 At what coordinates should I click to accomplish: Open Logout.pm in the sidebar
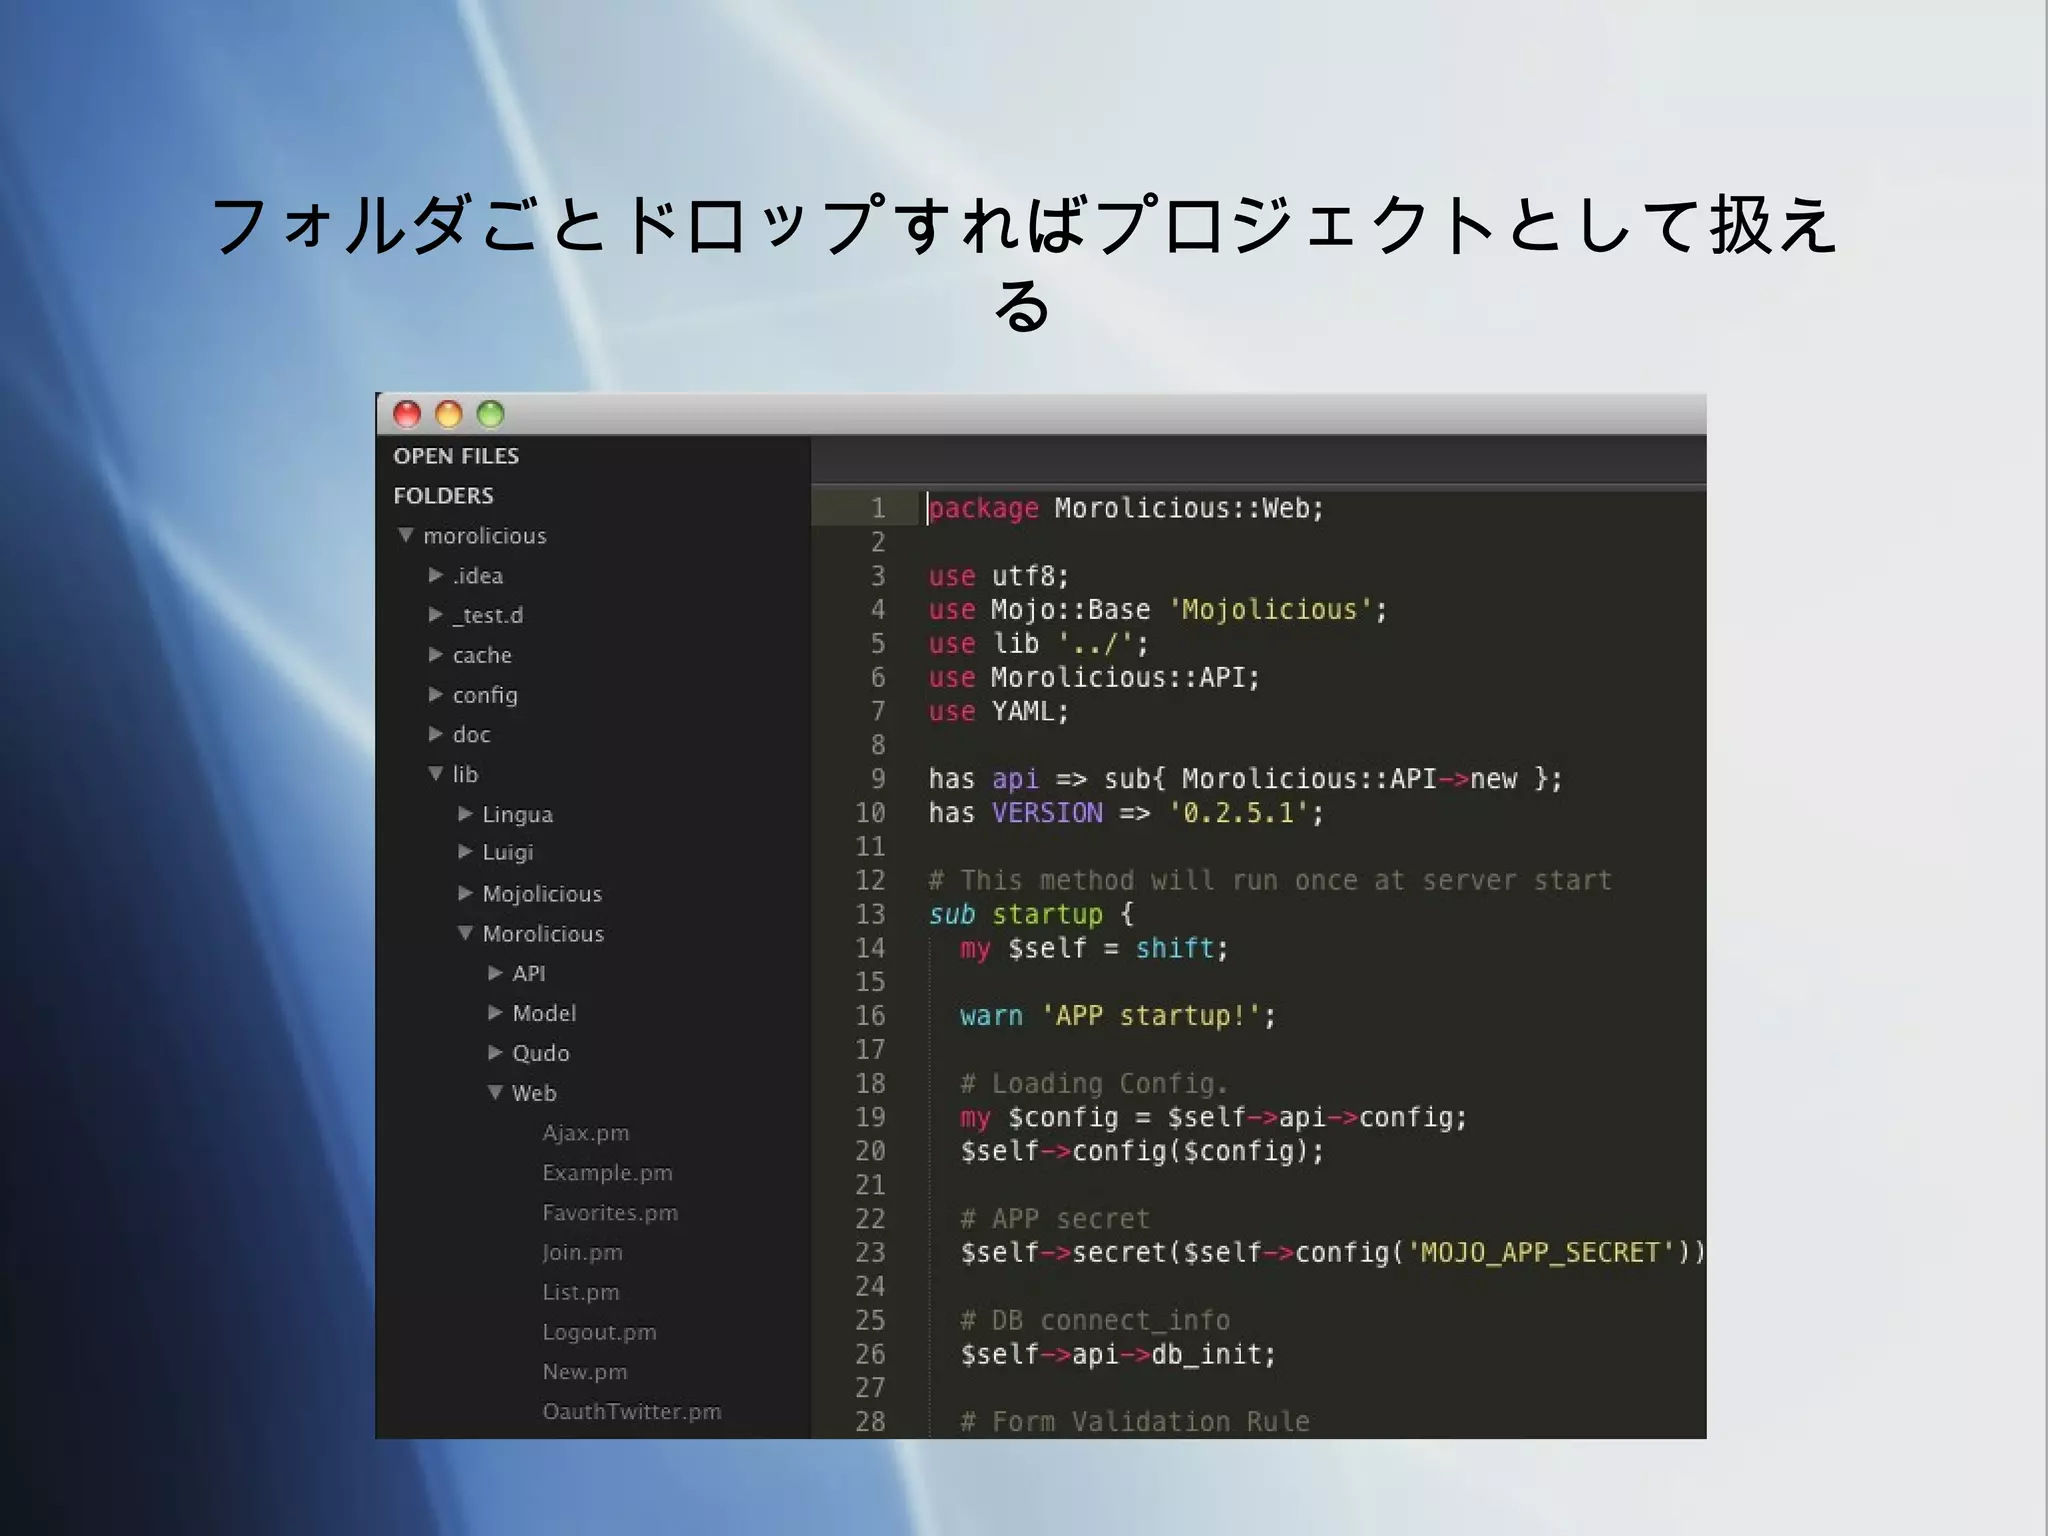[x=599, y=1333]
